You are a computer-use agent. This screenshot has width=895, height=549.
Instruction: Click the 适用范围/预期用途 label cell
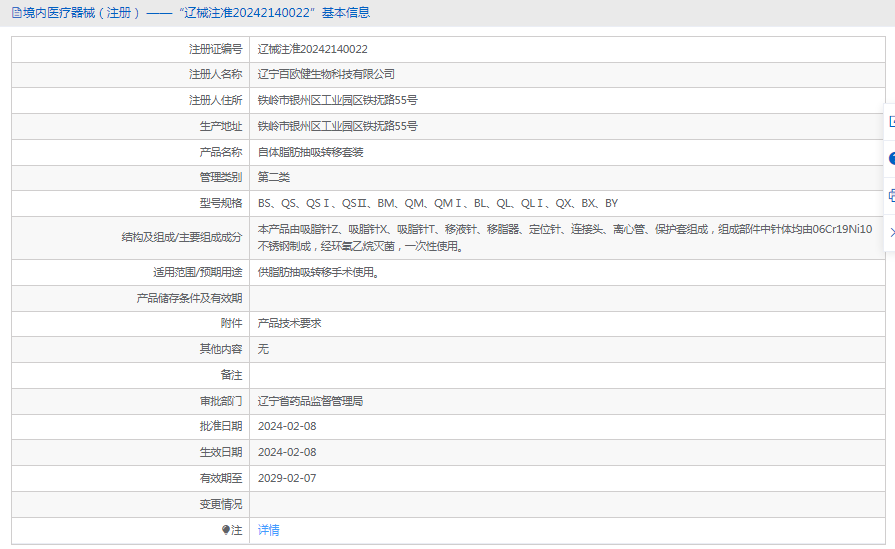(x=131, y=273)
